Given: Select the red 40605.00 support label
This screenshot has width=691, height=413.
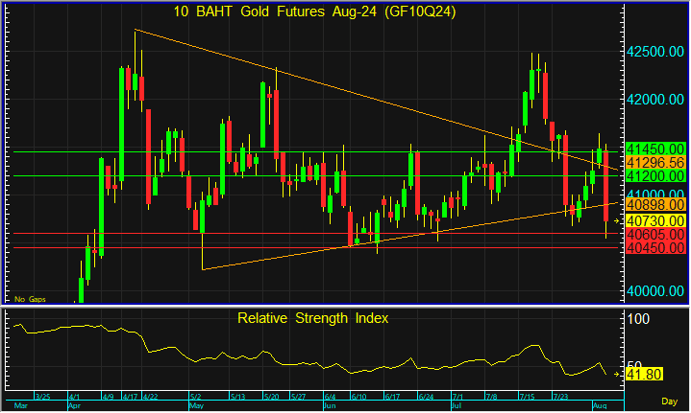Looking at the screenshot, I should coord(653,233).
